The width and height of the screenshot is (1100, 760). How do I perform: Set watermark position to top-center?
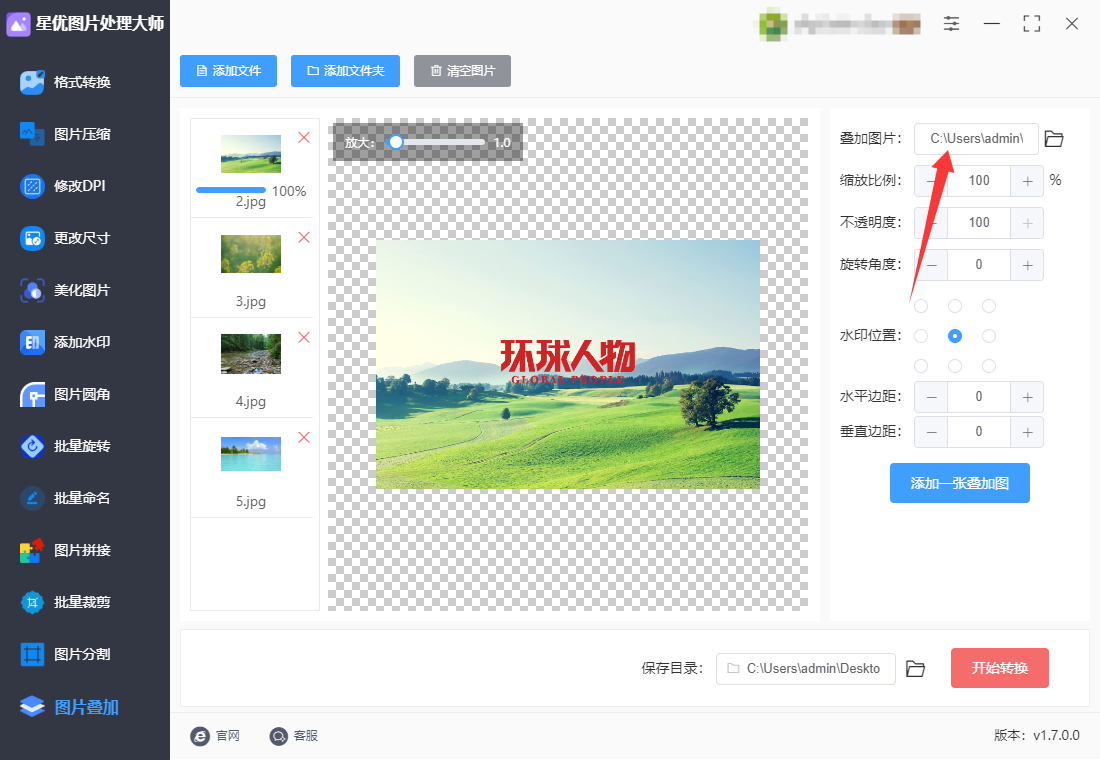coord(955,306)
